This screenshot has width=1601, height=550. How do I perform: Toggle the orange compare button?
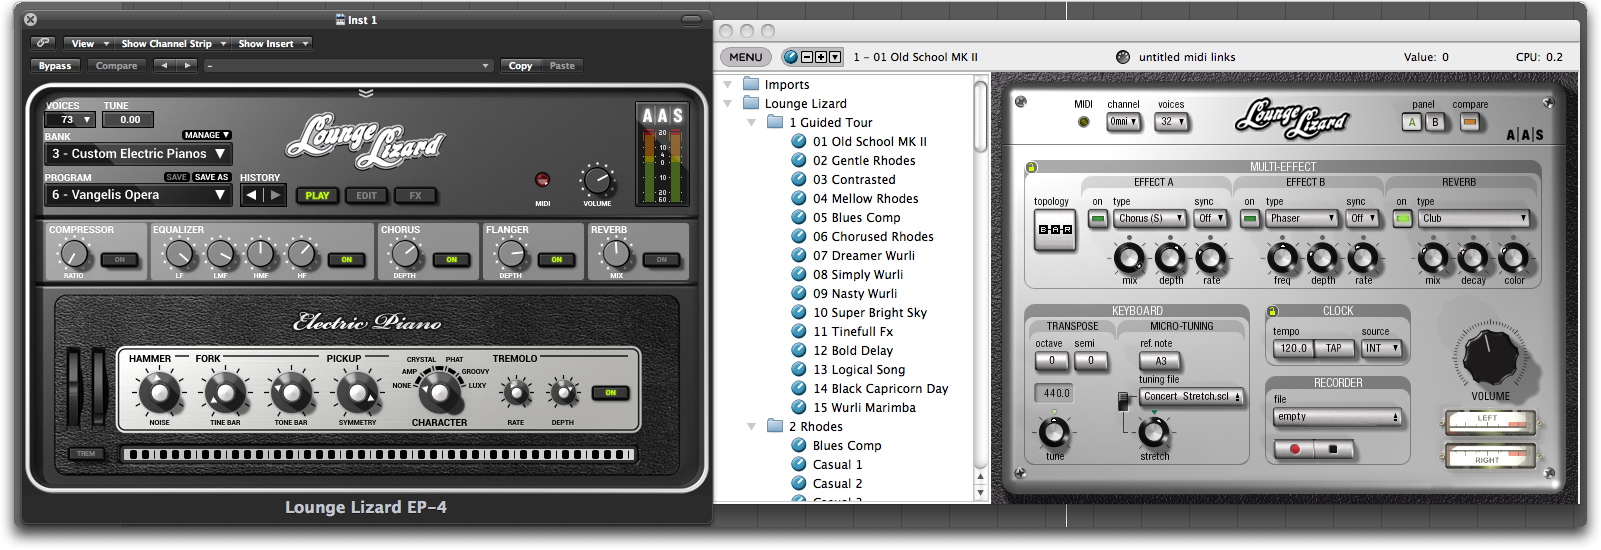click(1469, 122)
